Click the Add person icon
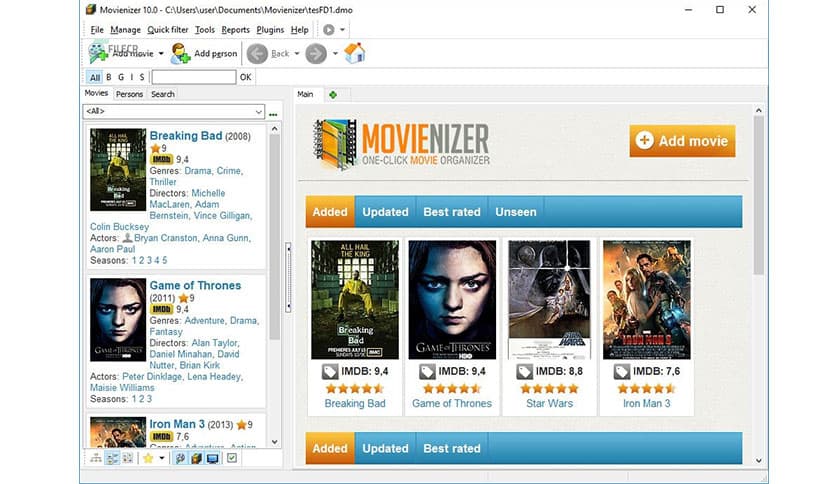Screen dimensions: 836x484 (x=180, y=53)
